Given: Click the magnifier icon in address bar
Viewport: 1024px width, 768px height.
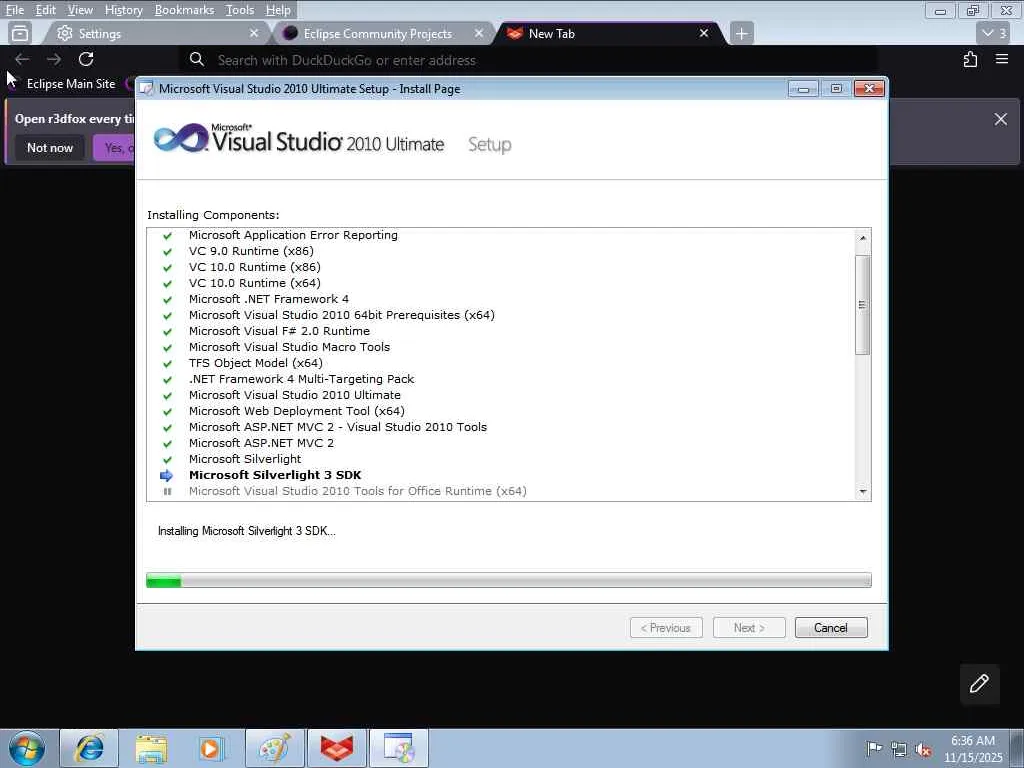Looking at the screenshot, I should click(x=197, y=59).
